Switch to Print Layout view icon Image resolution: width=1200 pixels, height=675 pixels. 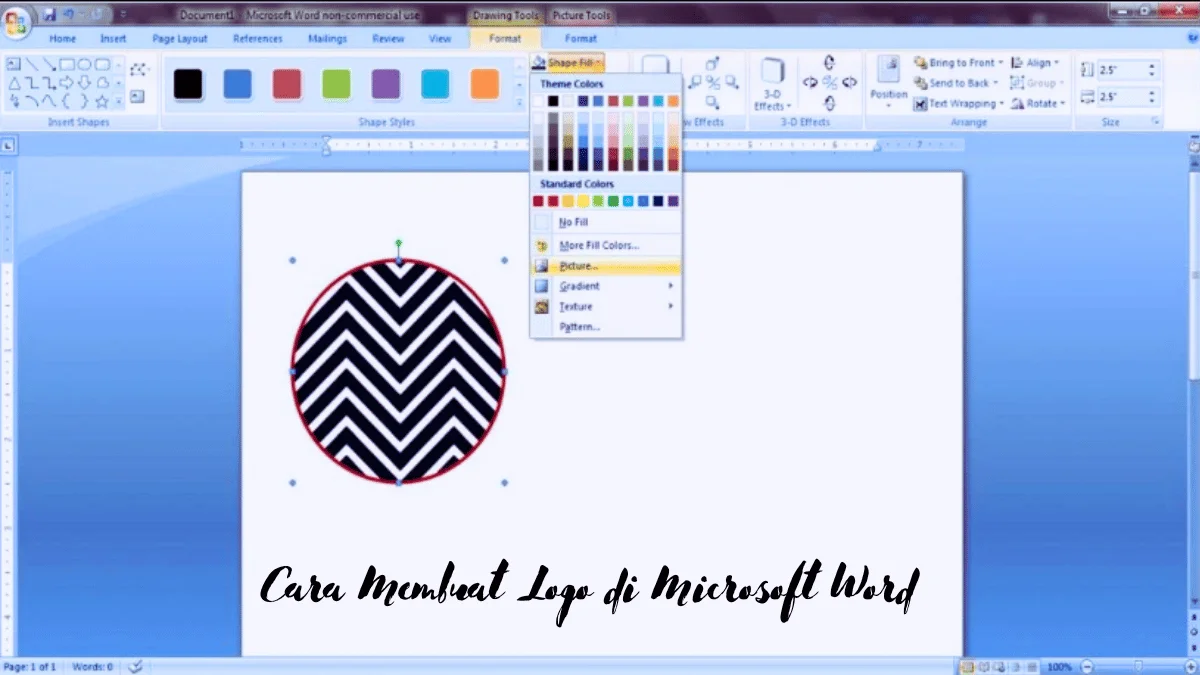click(967, 665)
